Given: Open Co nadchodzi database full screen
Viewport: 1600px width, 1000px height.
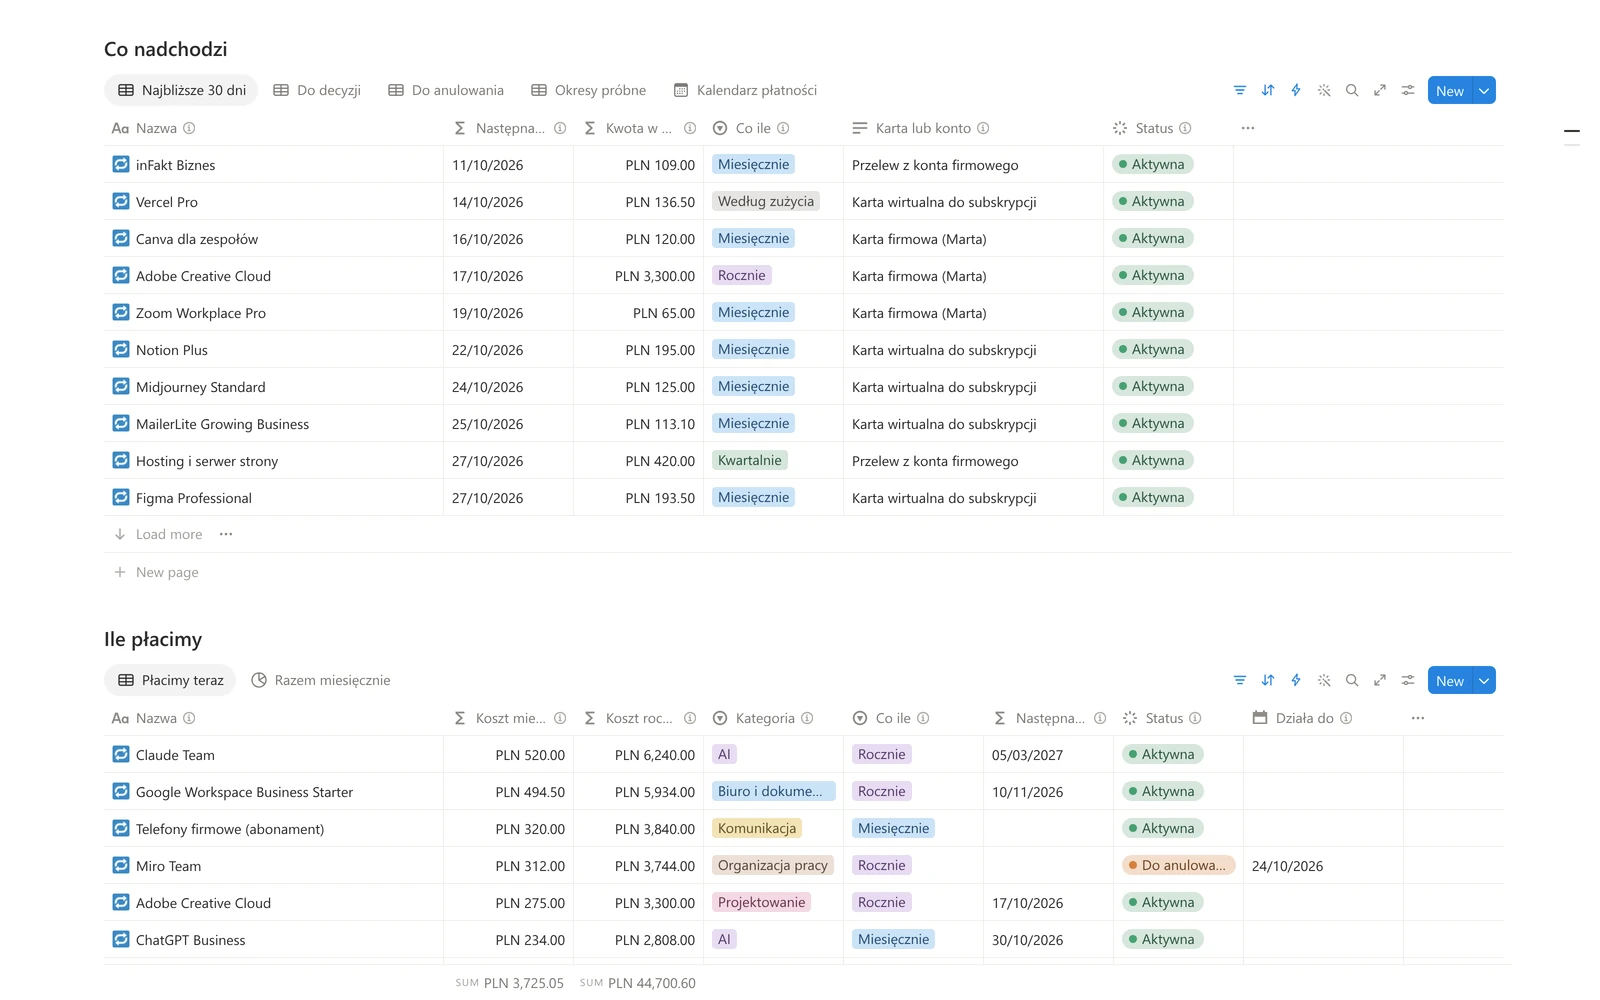Looking at the screenshot, I should (1380, 90).
